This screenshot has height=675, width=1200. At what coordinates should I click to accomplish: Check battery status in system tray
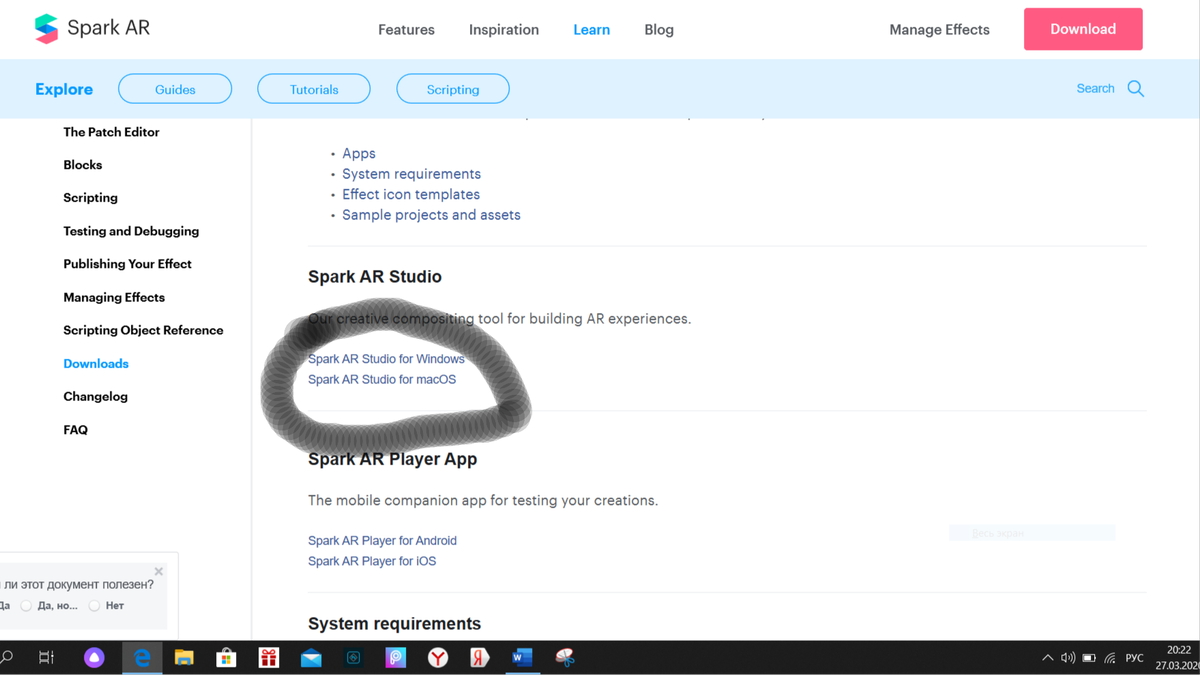coord(1089,658)
